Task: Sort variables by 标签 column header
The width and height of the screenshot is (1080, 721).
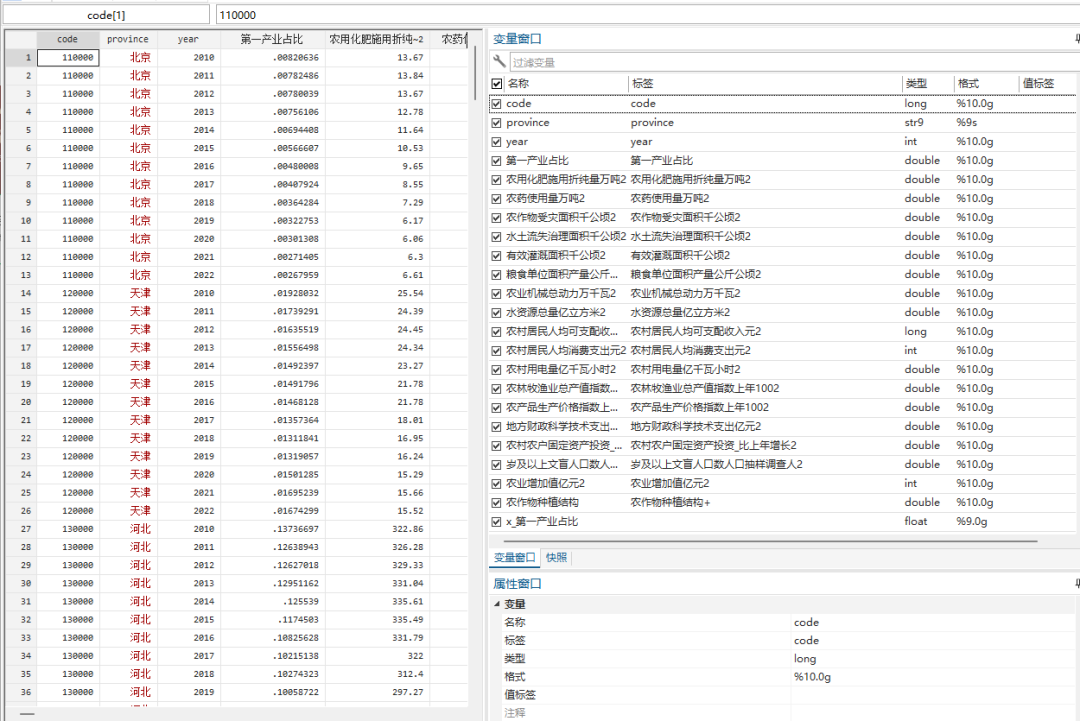Action: pos(765,83)
